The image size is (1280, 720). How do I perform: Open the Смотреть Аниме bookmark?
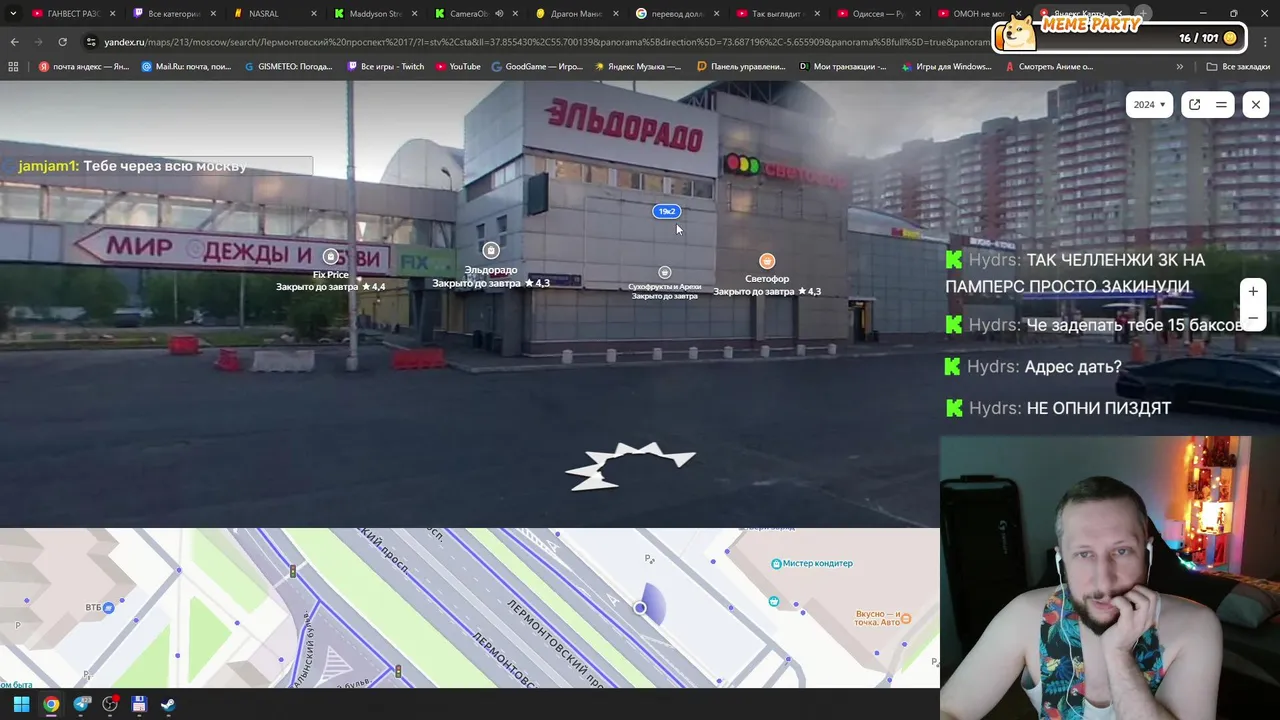point(1049,67)
